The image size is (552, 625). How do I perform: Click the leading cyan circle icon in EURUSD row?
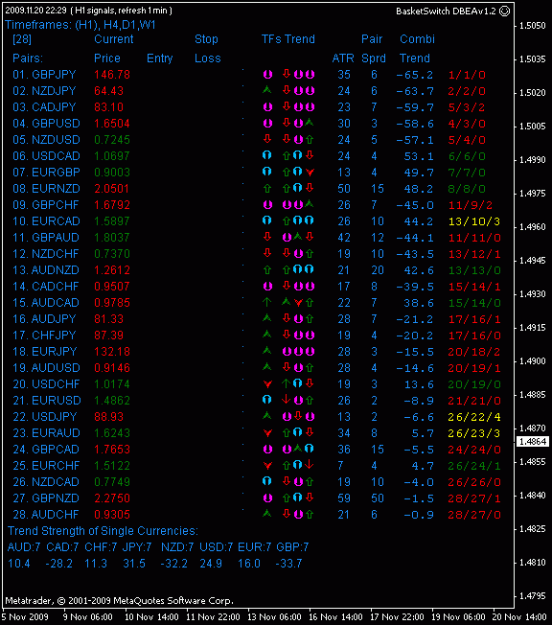pyautogui.click(x=267, y=400)
